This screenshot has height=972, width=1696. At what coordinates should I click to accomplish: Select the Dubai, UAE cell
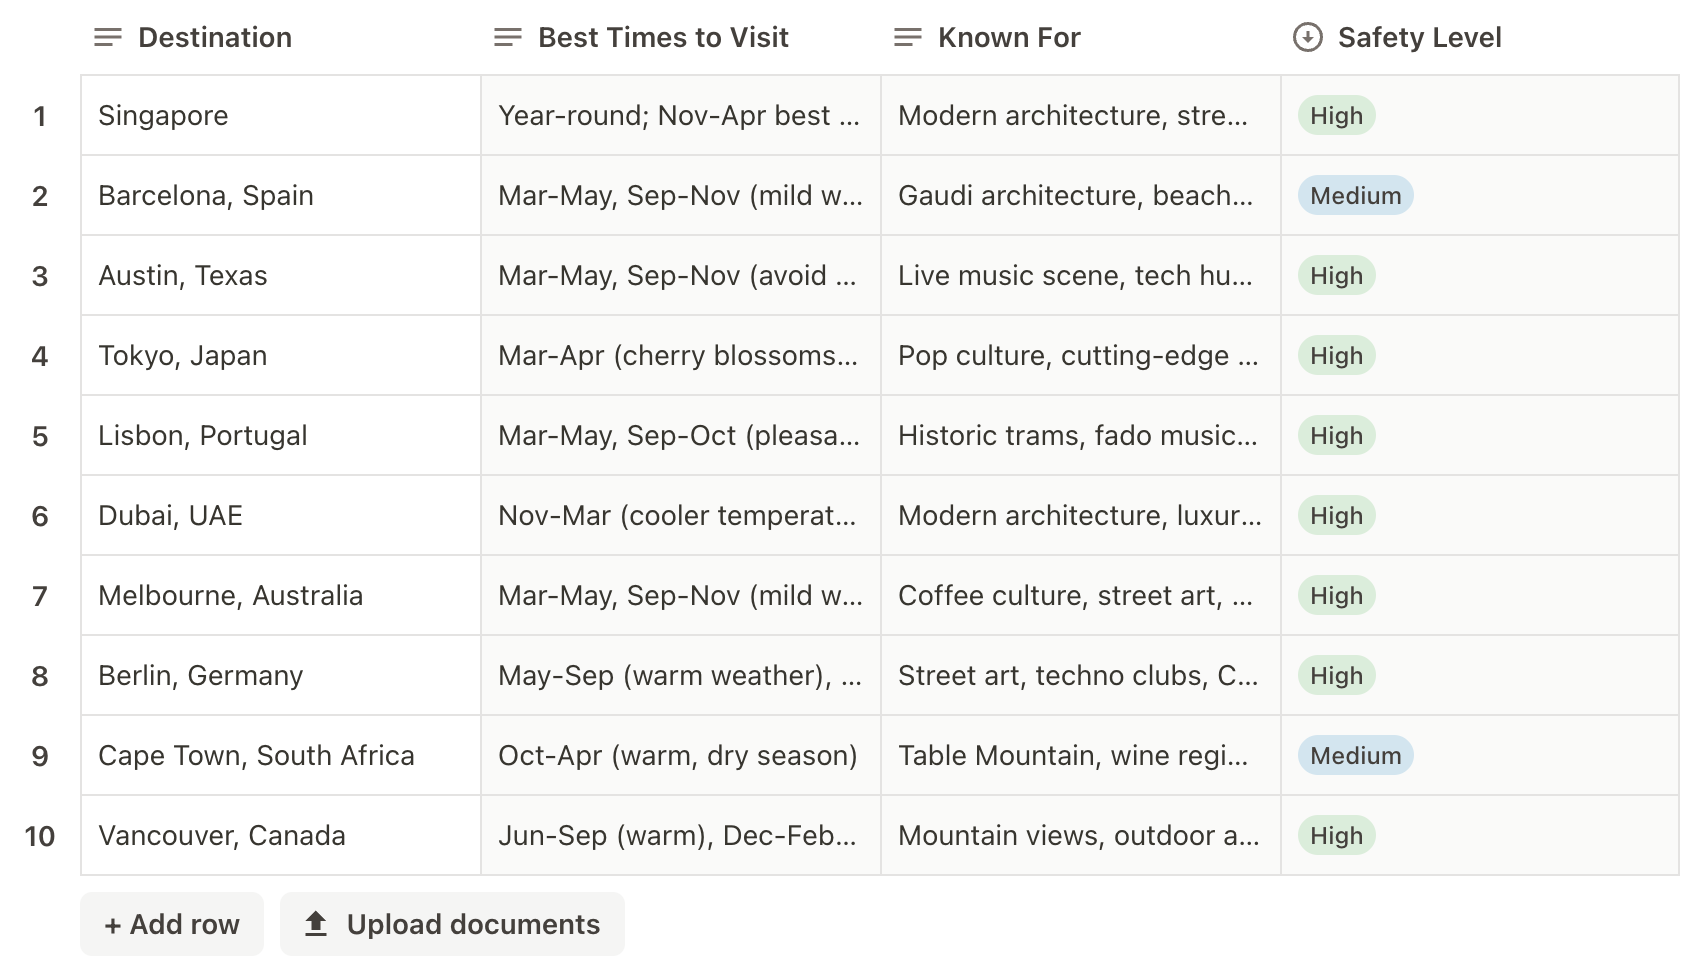(x=281, y=516)
